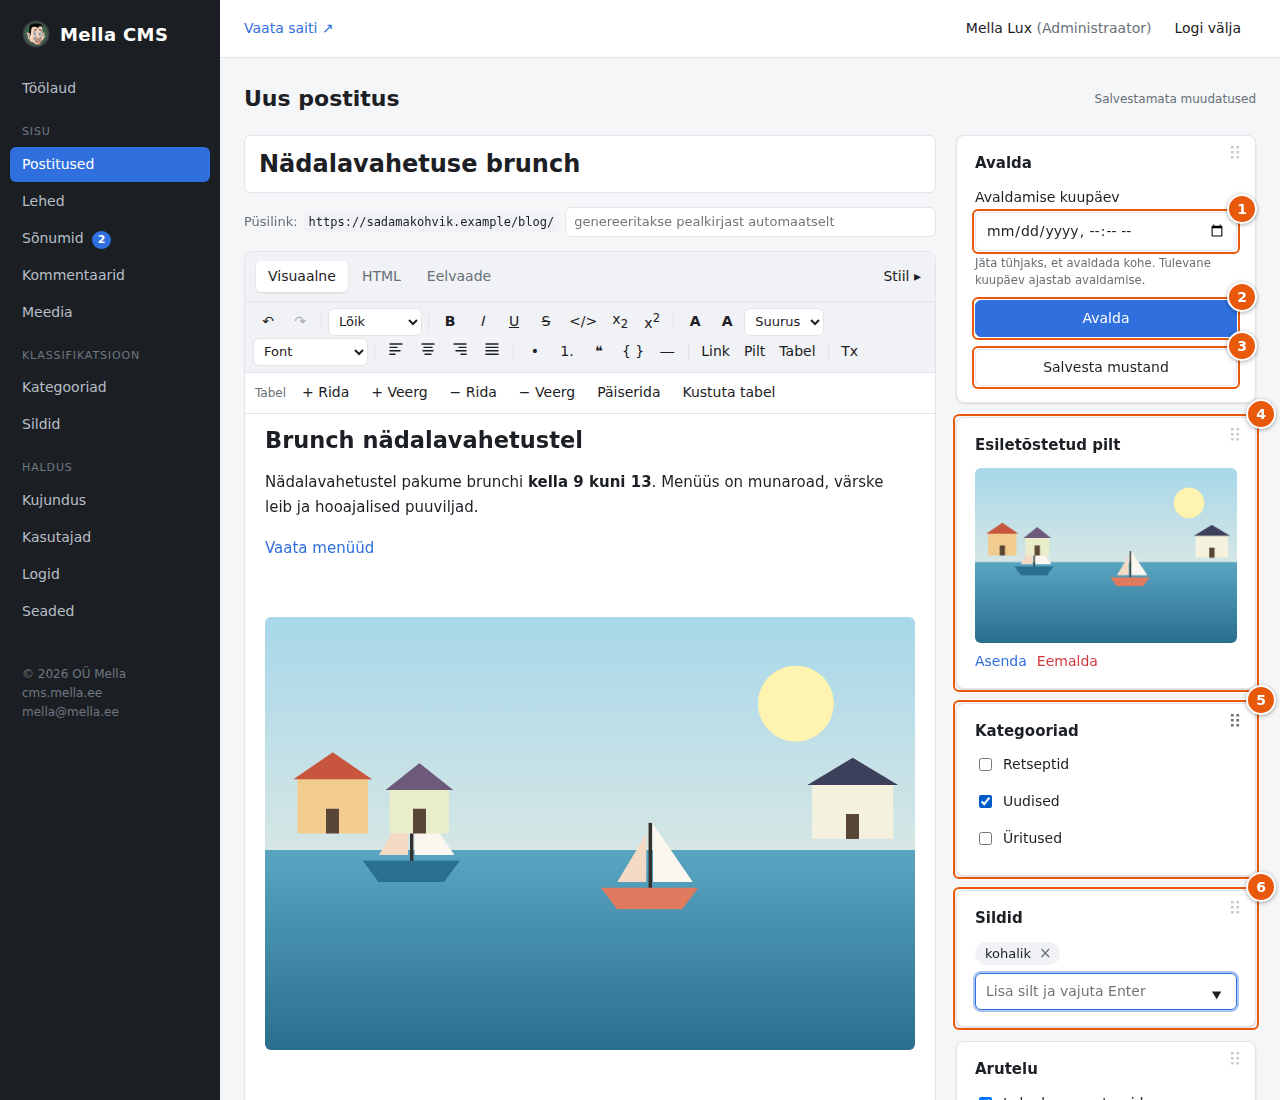Insert a horizontal rule
This screenshot has width=1280, height=1100.
click(667, 351)
